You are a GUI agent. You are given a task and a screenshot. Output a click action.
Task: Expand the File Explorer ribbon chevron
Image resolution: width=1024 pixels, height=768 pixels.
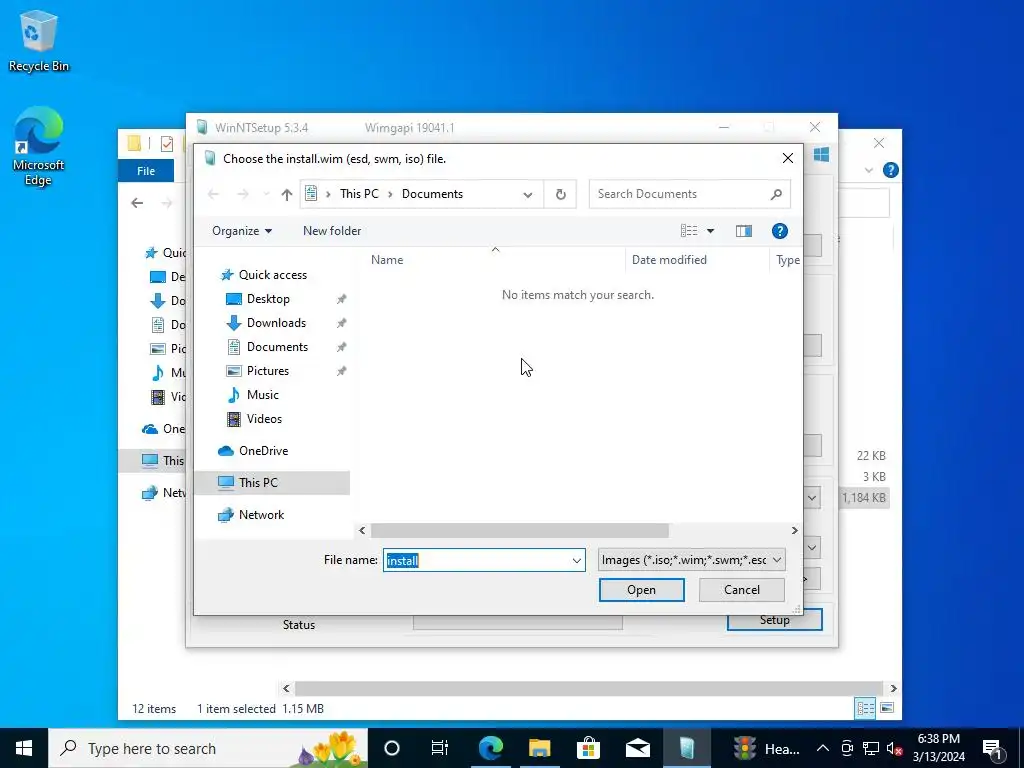[x=868, y=170]
